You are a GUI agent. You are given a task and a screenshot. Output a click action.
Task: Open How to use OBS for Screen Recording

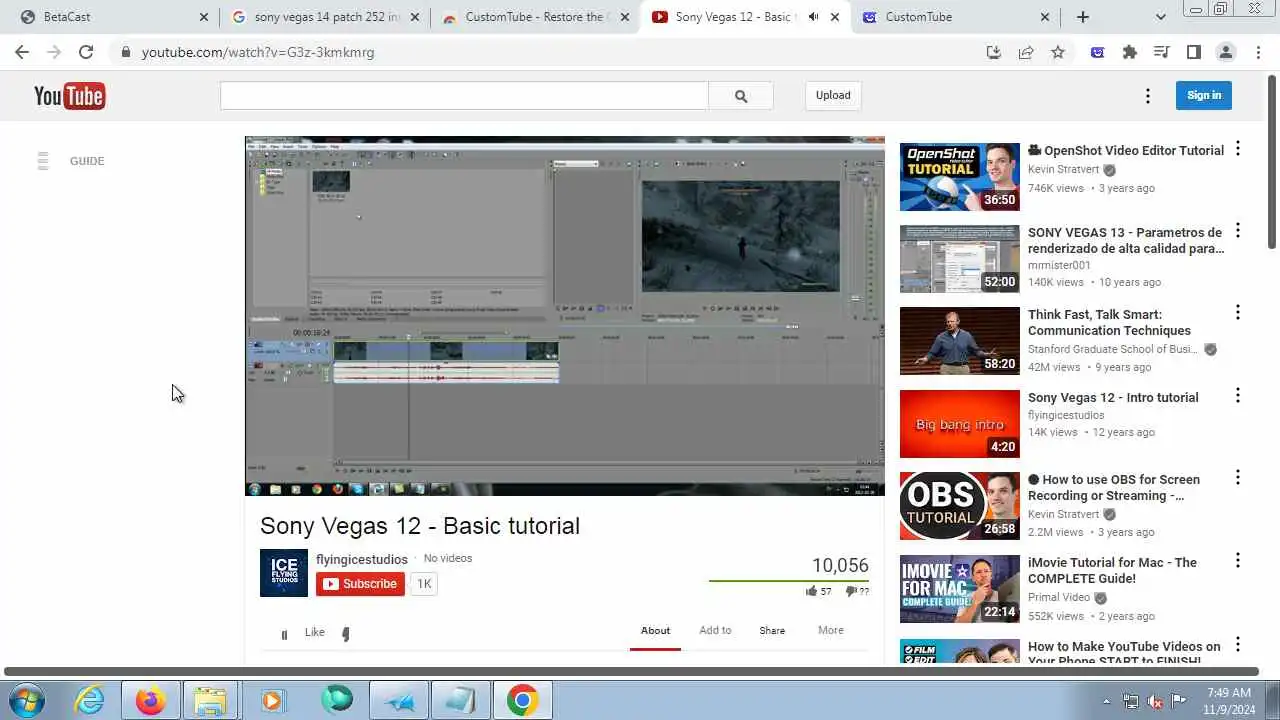pyautogui.click(x=1114, y=488)
